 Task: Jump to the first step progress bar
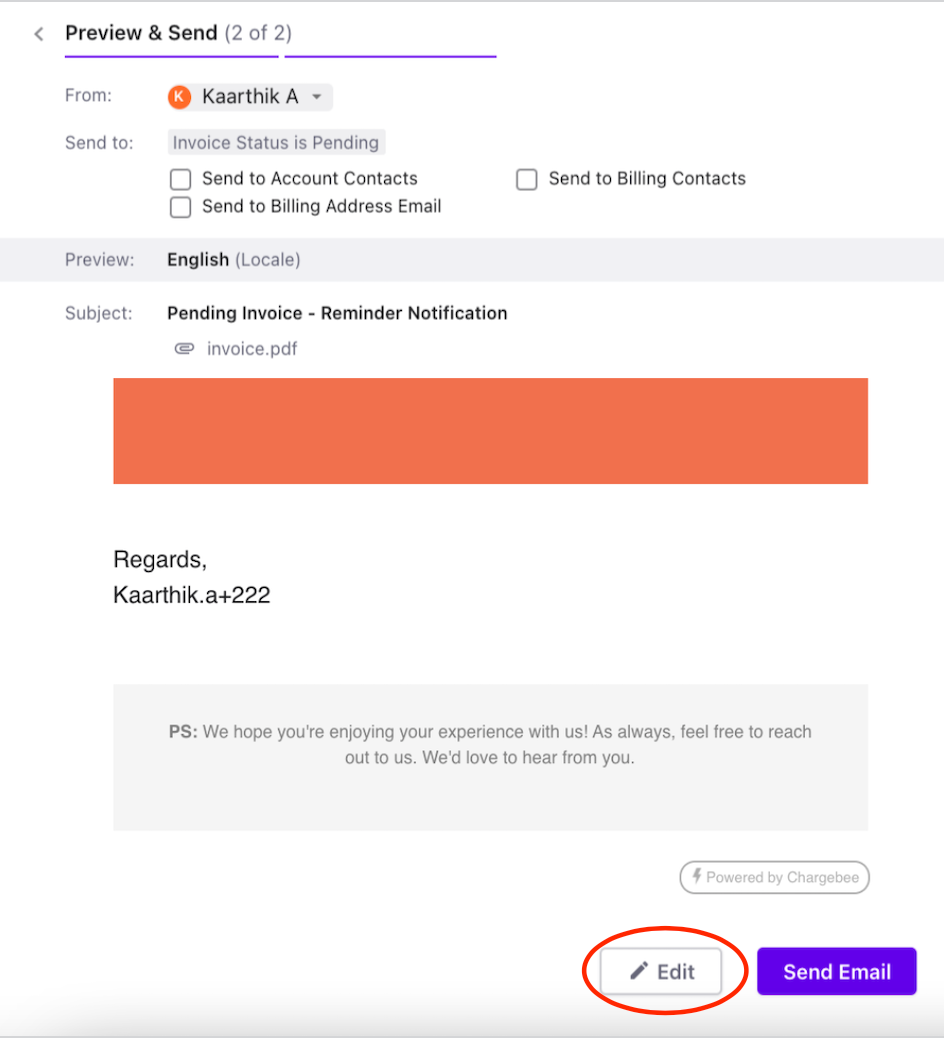(x=171, y=56)
